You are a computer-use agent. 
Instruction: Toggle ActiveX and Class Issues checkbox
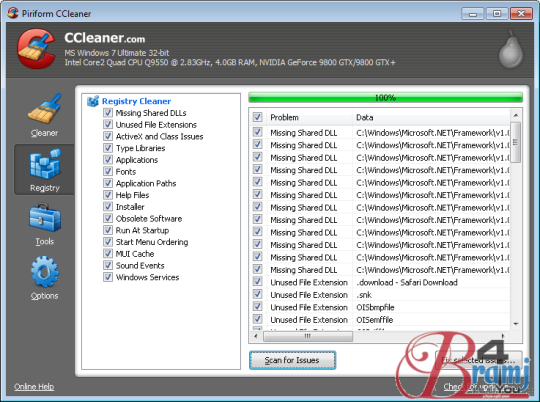point(108,136)
